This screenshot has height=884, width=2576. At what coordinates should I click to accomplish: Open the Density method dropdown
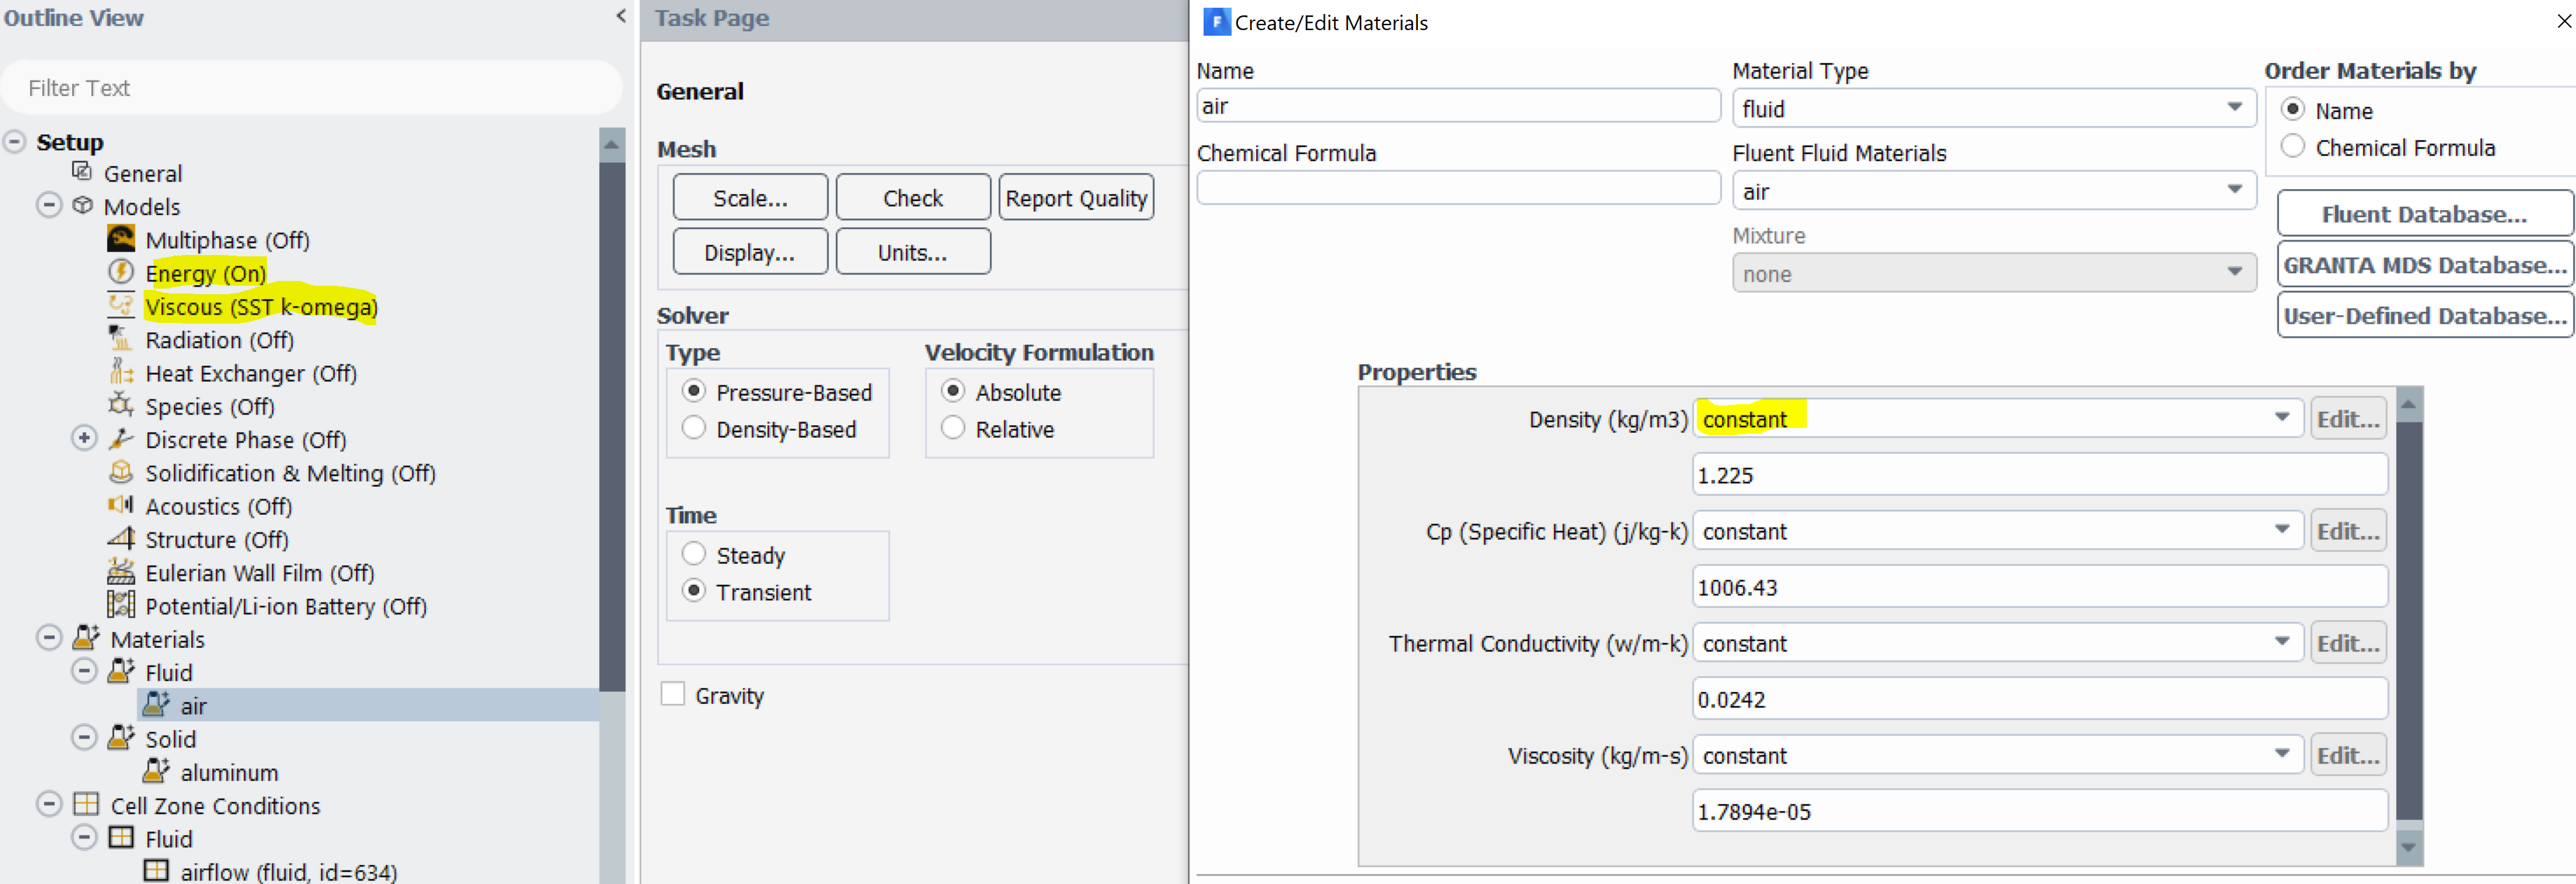click(1998, 418)
